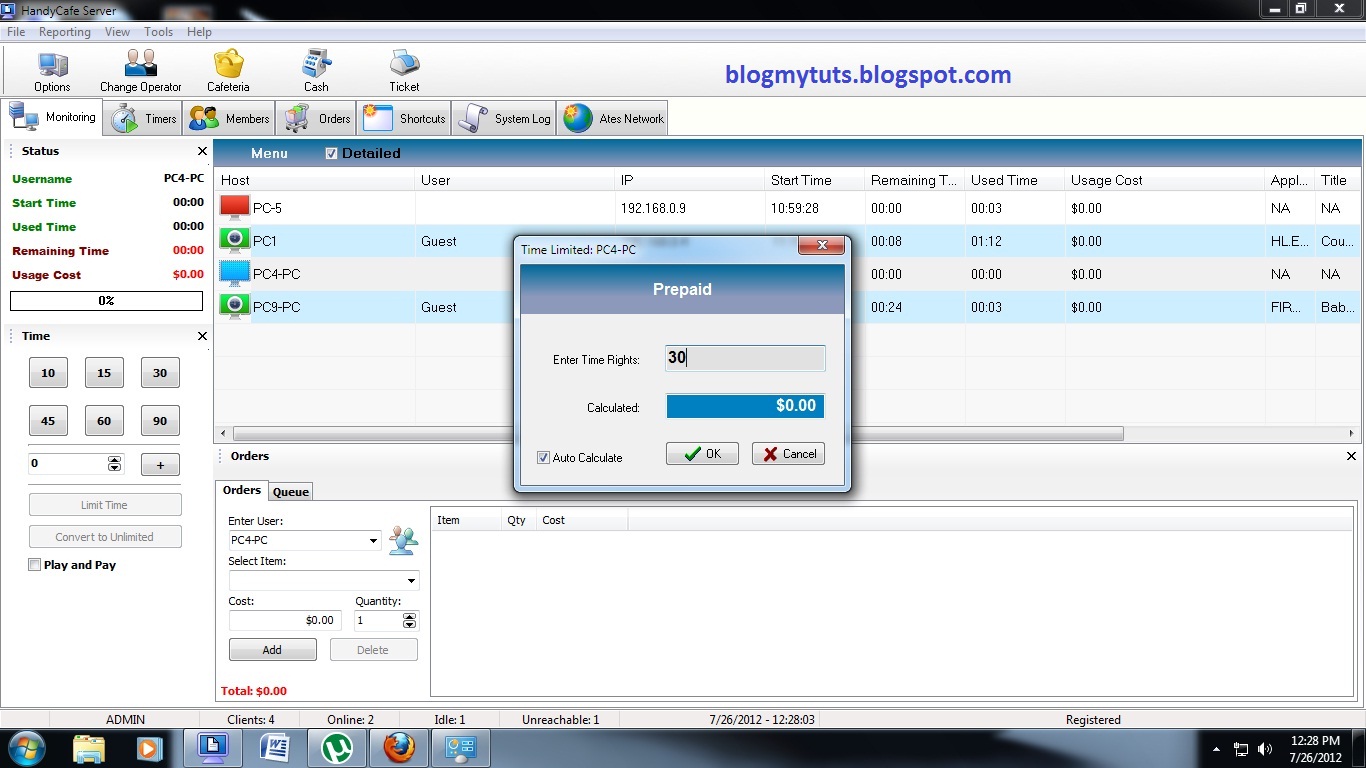Open the View menu

coord(117,32)
